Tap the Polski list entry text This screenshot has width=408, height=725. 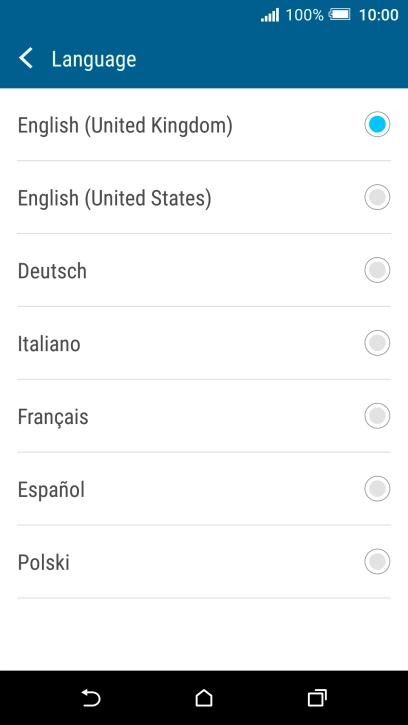tap(43, 563)
